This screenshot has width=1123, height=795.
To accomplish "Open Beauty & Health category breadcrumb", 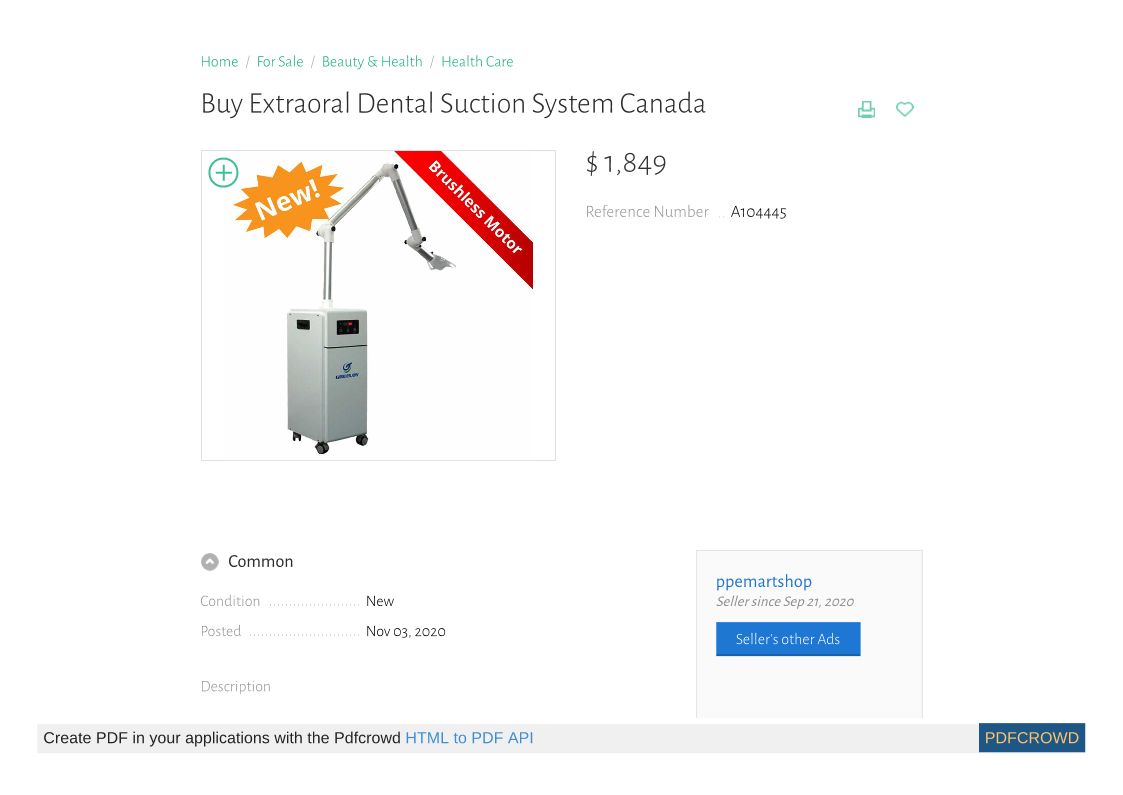I will point(372,62).
